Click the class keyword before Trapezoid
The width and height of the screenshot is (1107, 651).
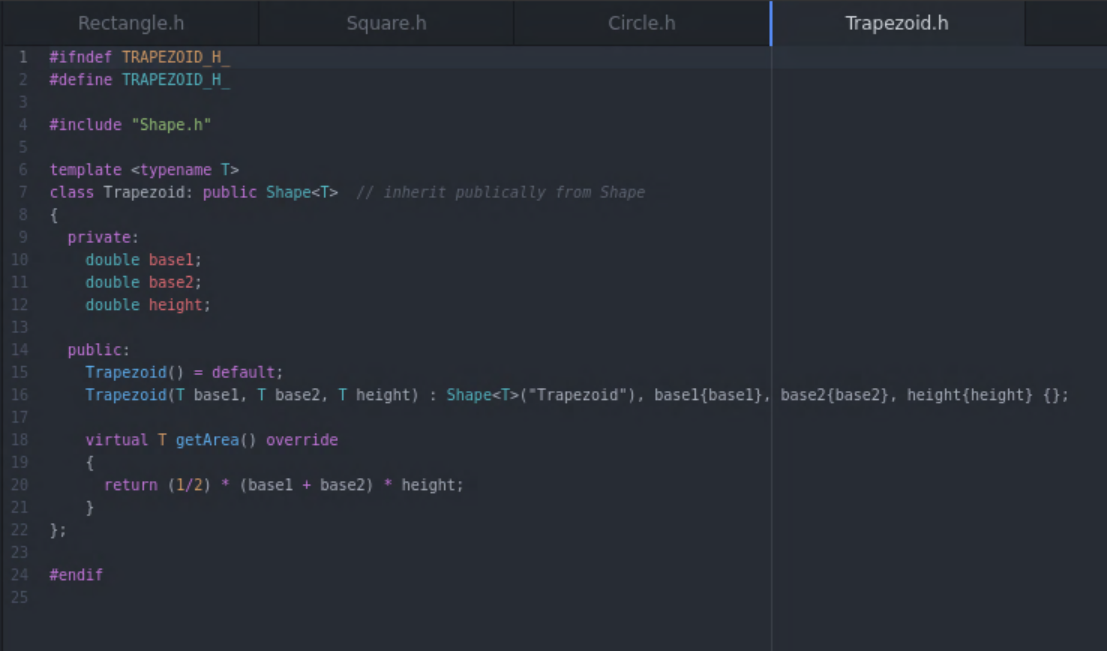click(x=71, y=193)
